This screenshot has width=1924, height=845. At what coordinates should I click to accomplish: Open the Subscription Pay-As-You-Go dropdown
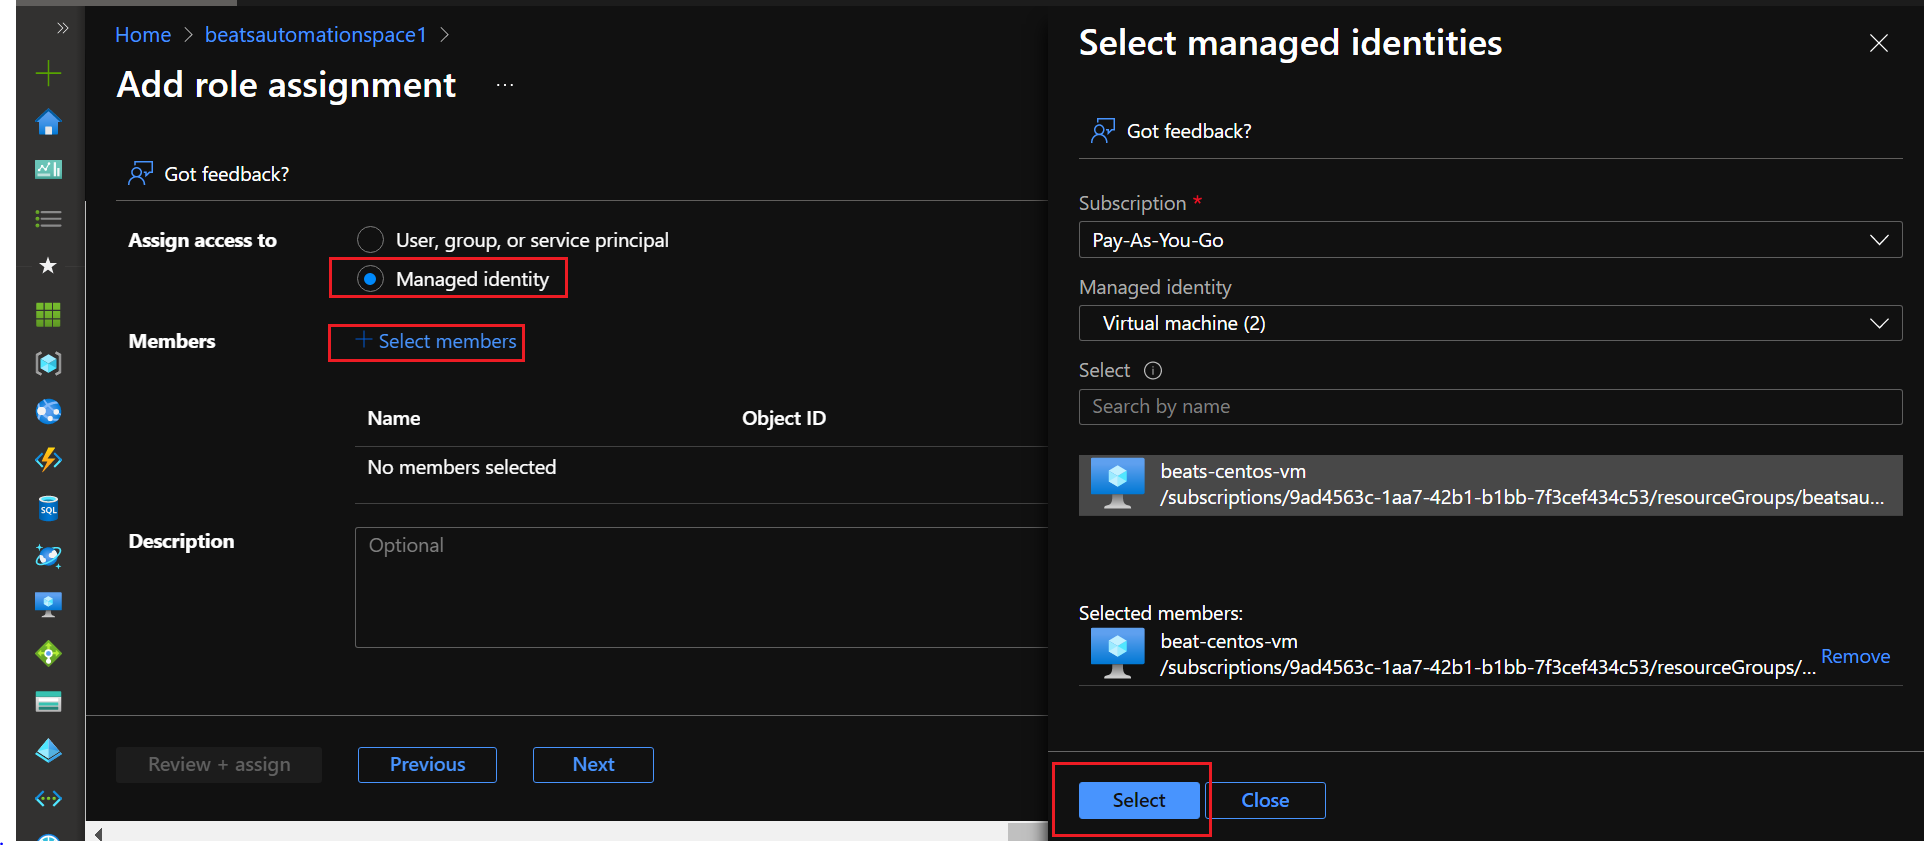pos(1489,240)
